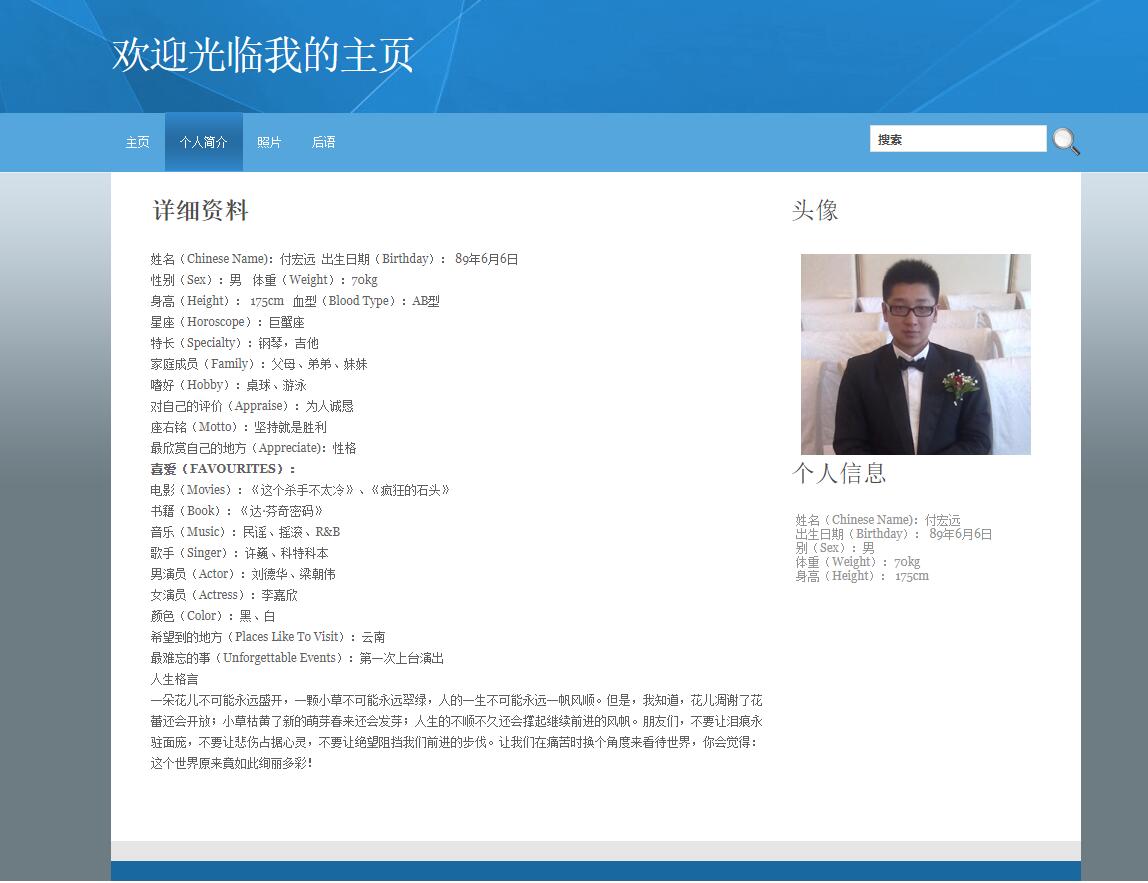Click the bold 喜爱（FAVOURITES） label
This screenshot has width=1148, height=883.
tap(223, 469)
